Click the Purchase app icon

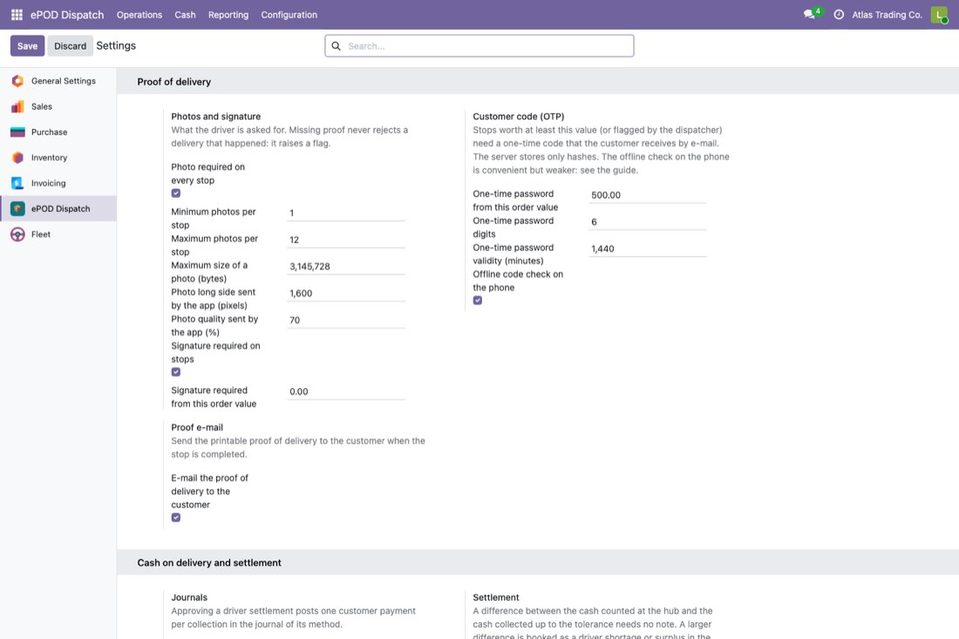(18, 132)
